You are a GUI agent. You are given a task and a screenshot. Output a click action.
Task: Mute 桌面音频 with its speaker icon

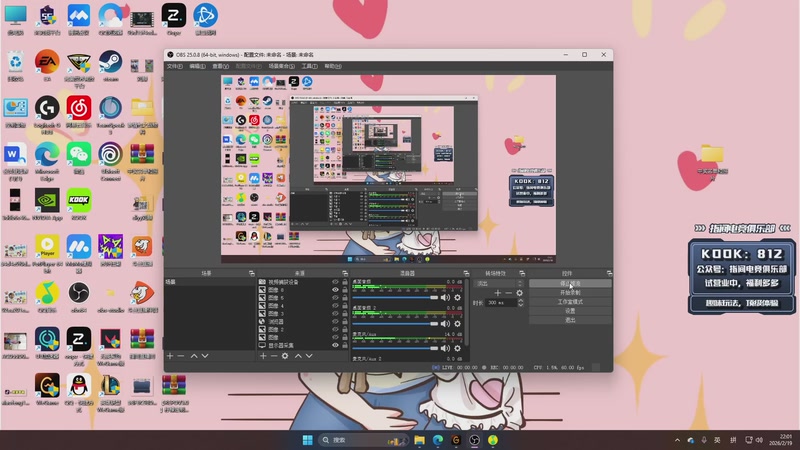pyautogui.click(x=445, y=297)
